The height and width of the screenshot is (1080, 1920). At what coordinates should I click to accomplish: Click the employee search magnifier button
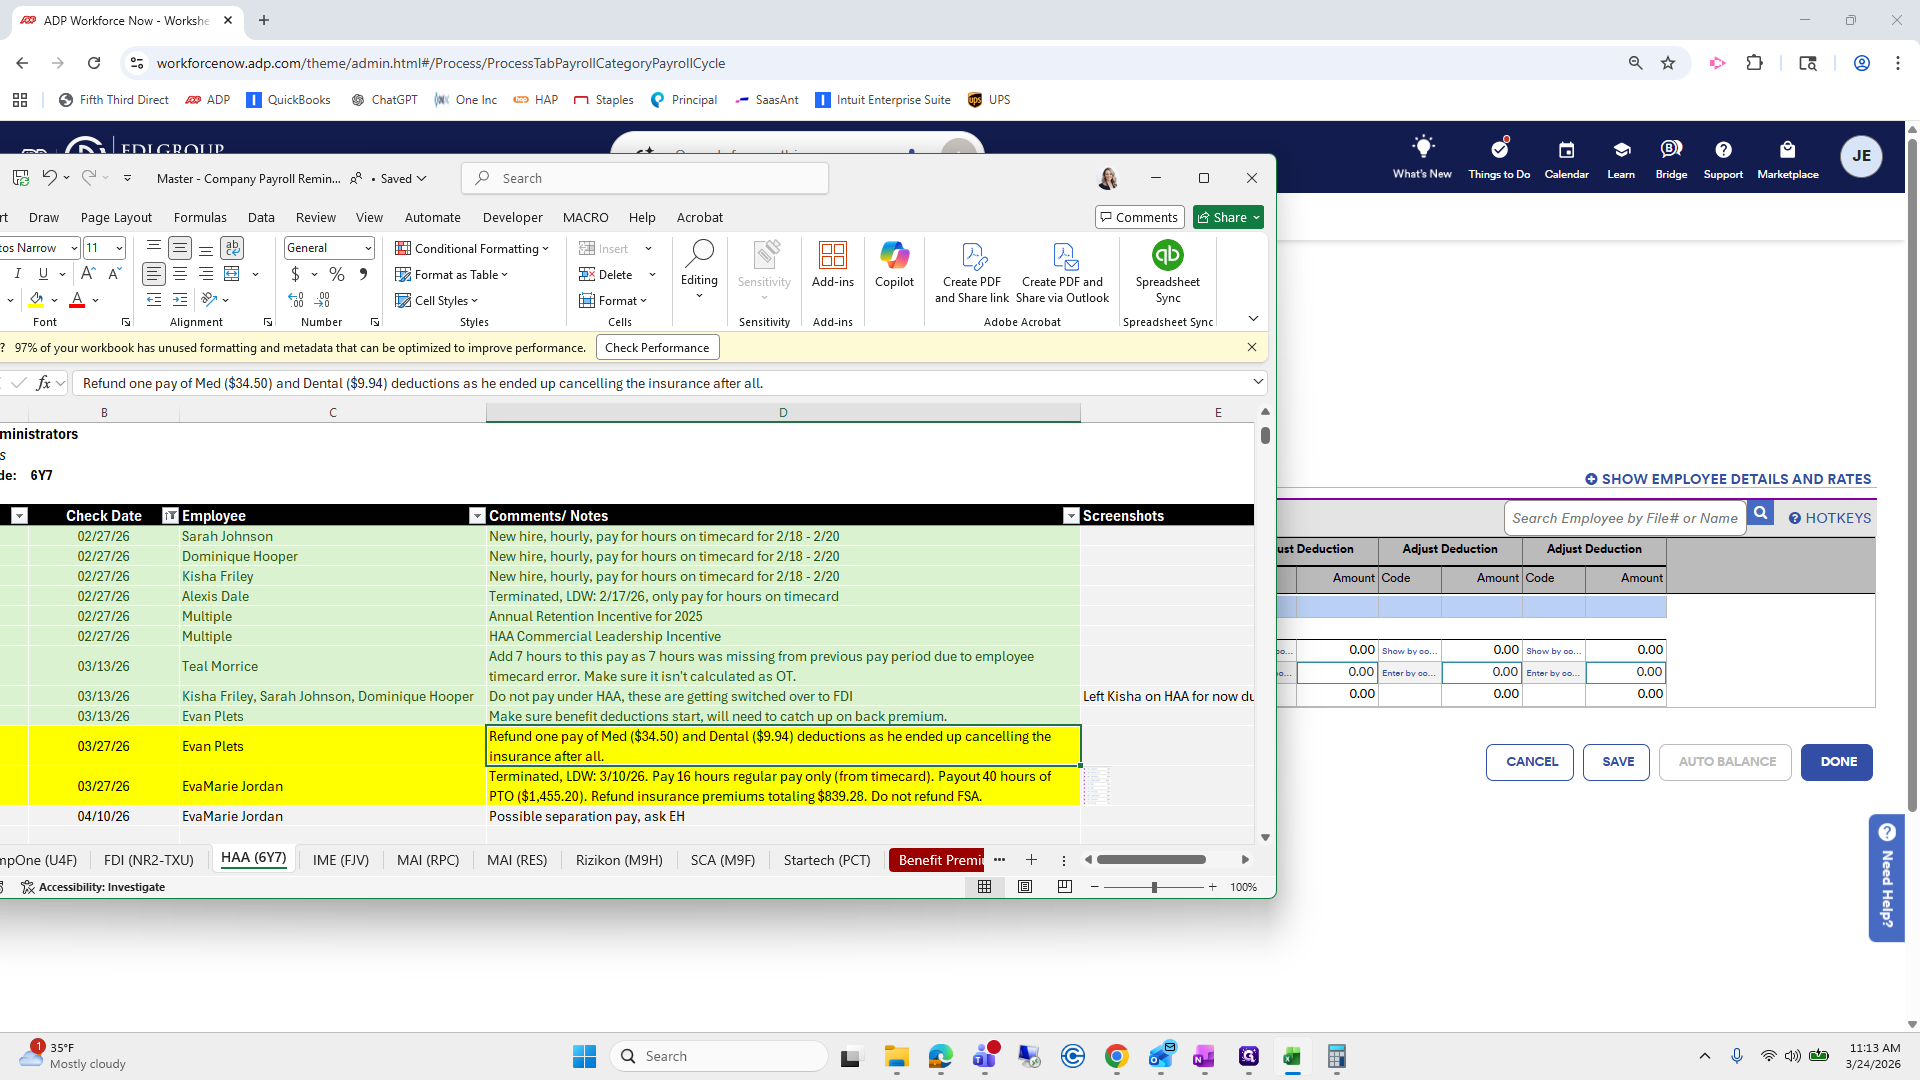point(1760,514)
